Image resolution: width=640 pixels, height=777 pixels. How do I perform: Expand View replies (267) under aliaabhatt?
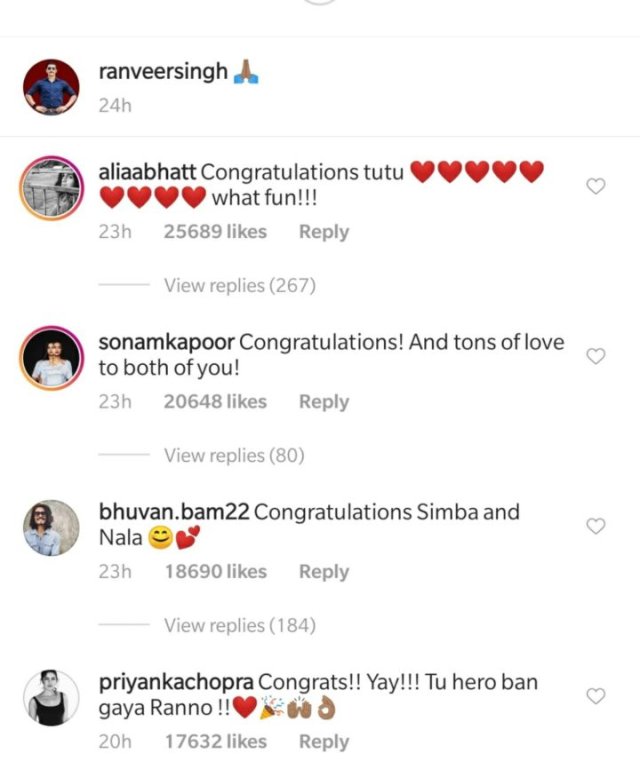pos(239,285)
